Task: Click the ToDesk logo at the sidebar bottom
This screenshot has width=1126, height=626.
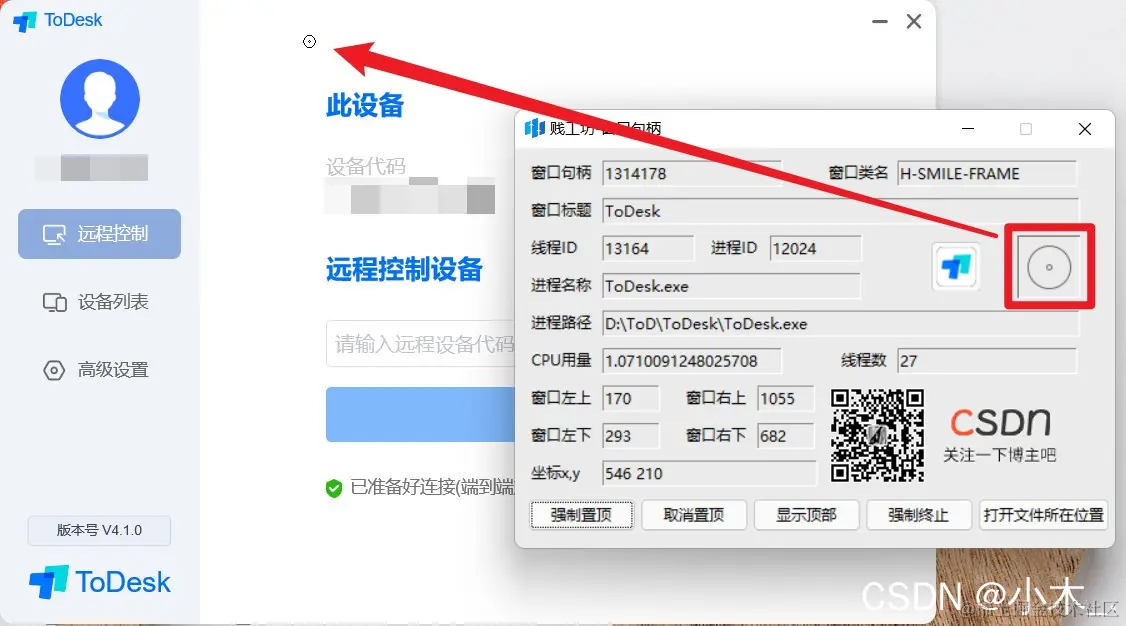Action: [100, 581]
